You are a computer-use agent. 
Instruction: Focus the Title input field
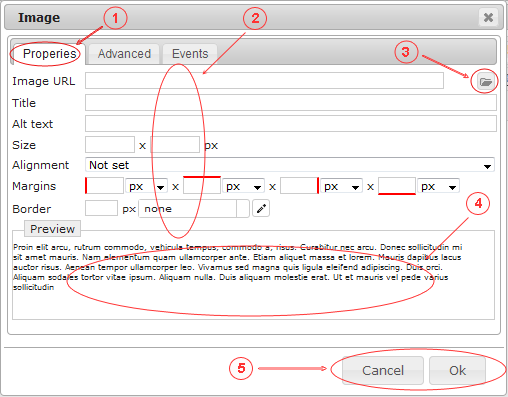(x=291, y=103)
